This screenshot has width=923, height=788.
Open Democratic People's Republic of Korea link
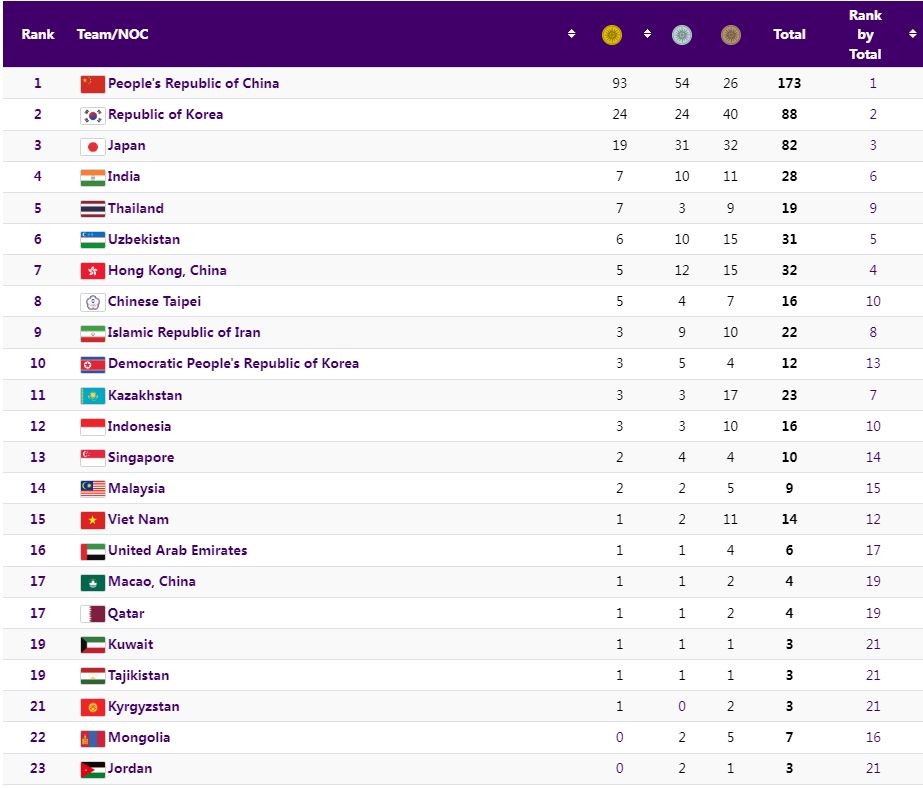click(233, 363)
